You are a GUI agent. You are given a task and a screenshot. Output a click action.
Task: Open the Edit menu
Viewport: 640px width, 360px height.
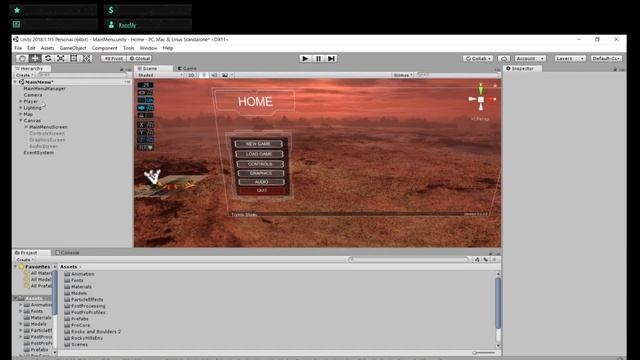pos(31,48)
